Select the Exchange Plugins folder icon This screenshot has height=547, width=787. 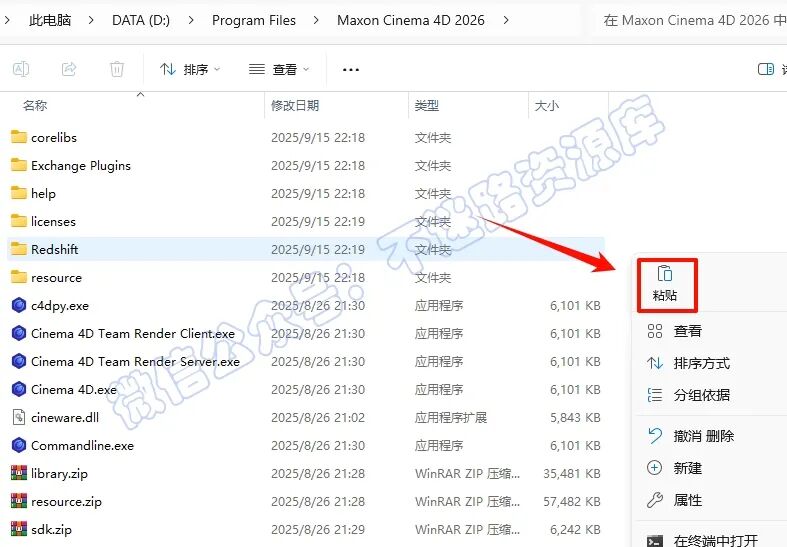(x=19, y=165)
